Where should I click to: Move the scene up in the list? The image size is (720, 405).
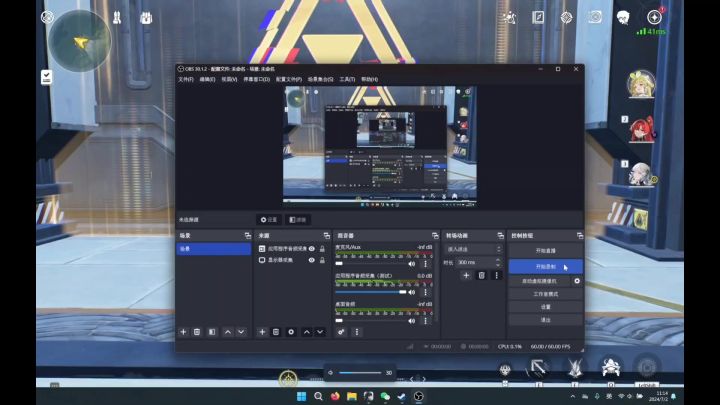pos(228,332)
